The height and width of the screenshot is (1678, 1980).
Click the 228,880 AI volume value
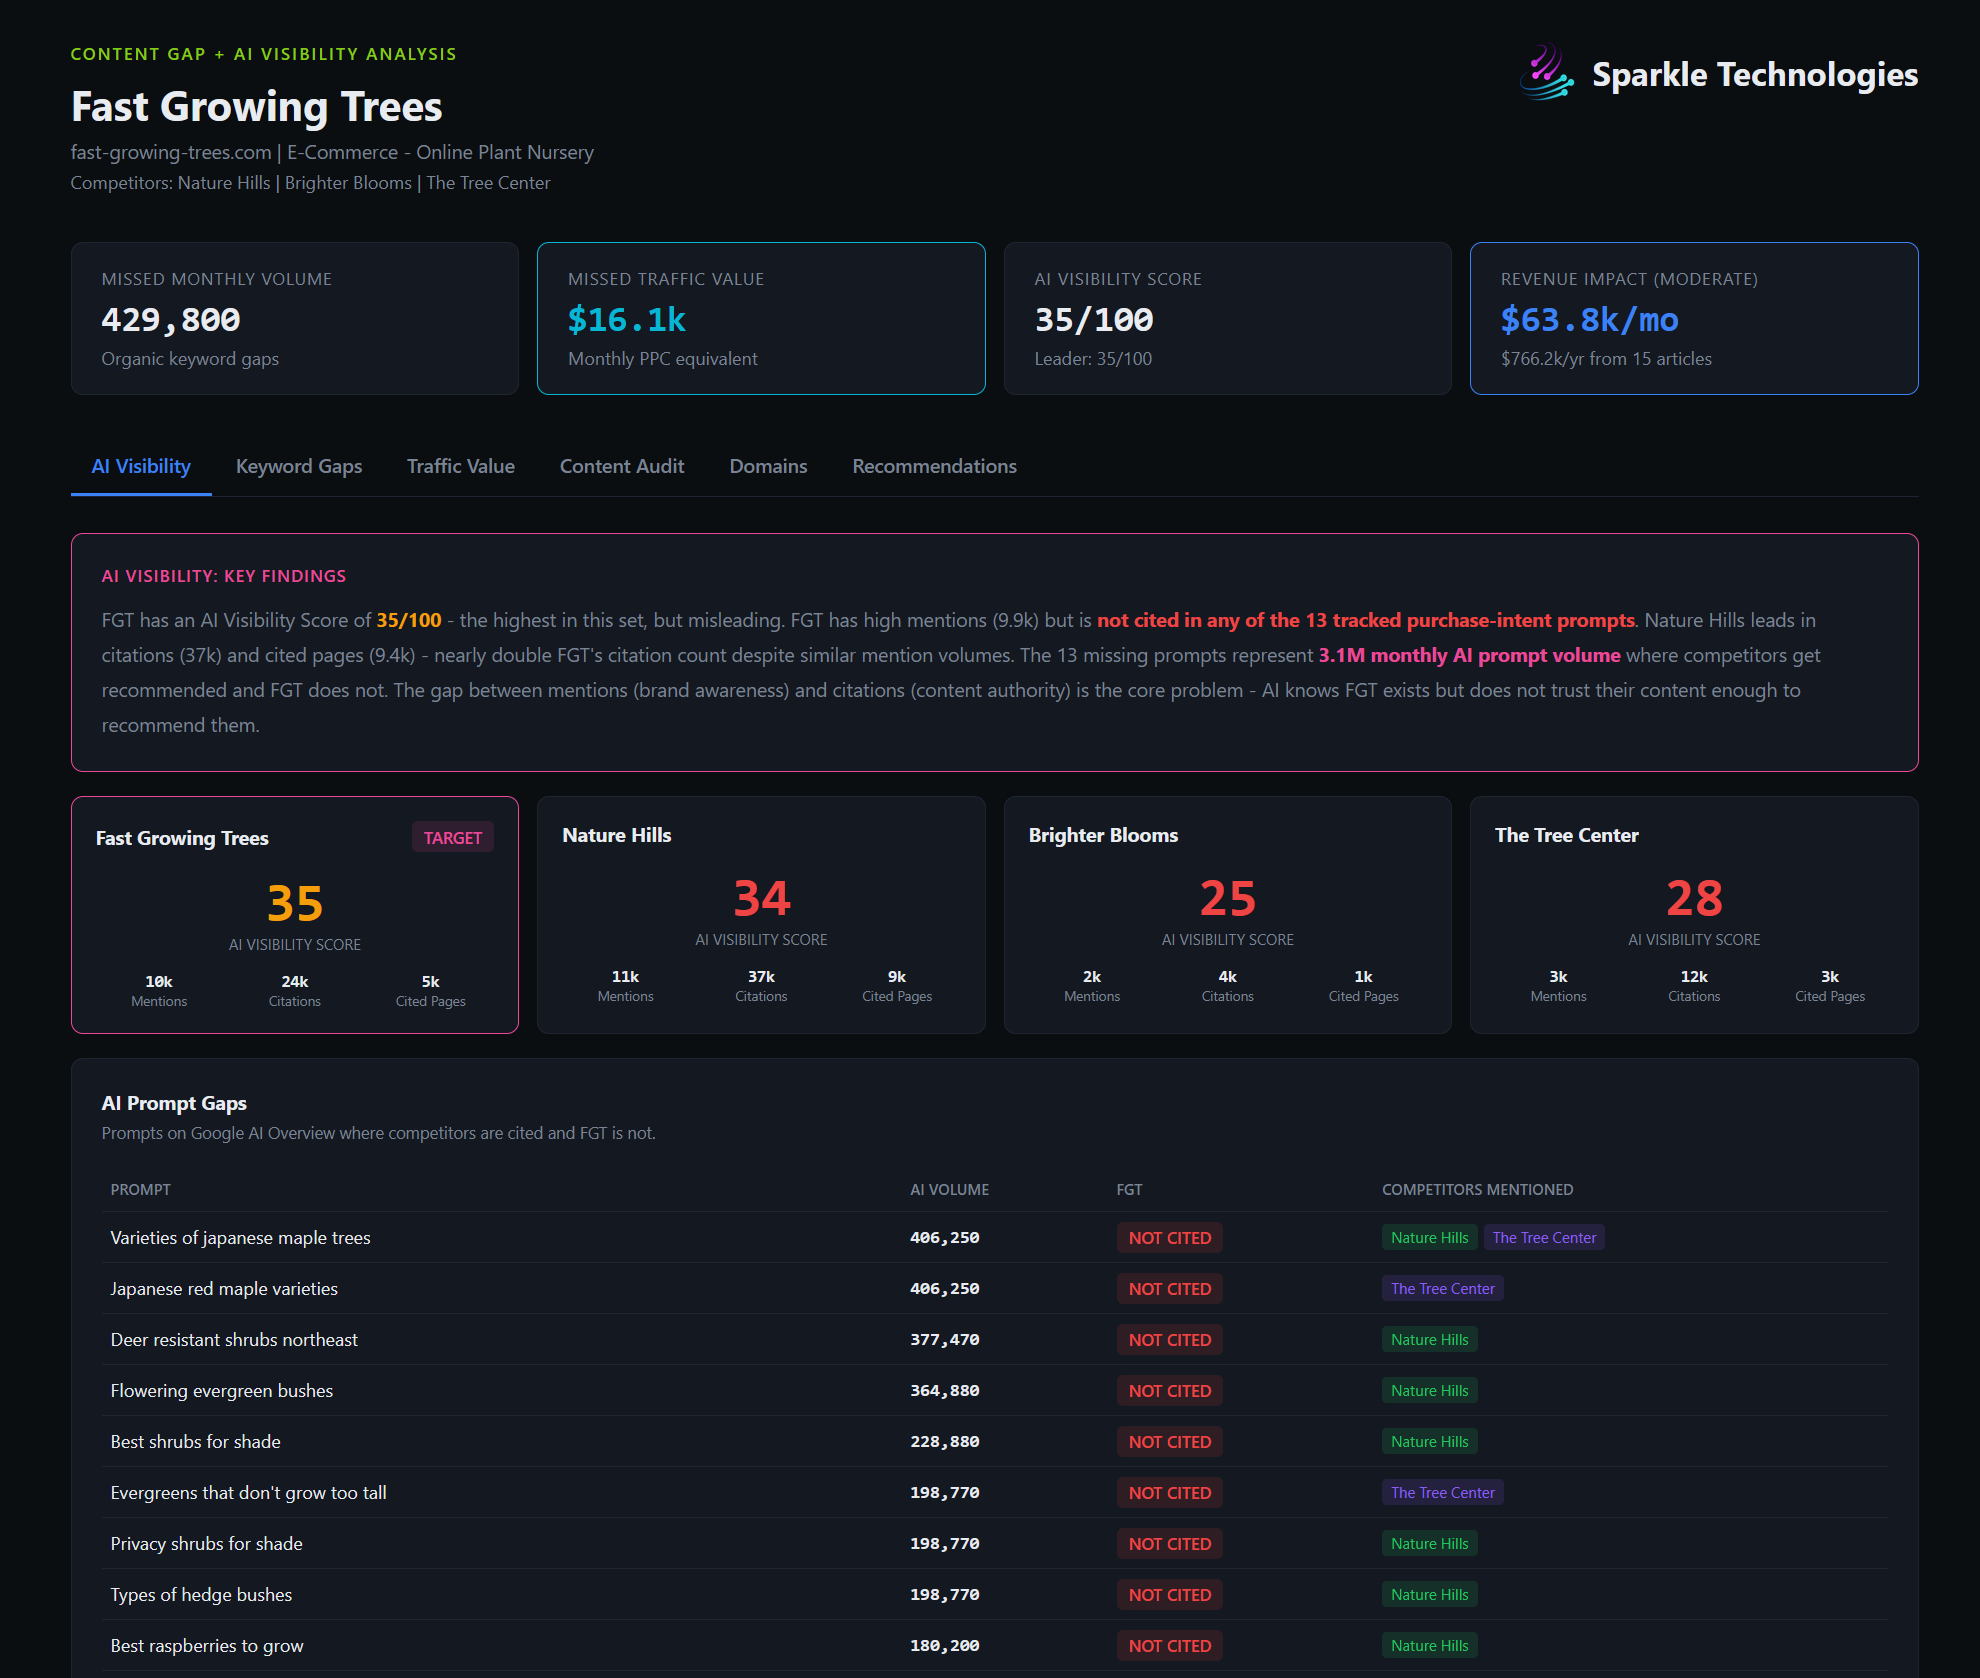point(944,1442)
